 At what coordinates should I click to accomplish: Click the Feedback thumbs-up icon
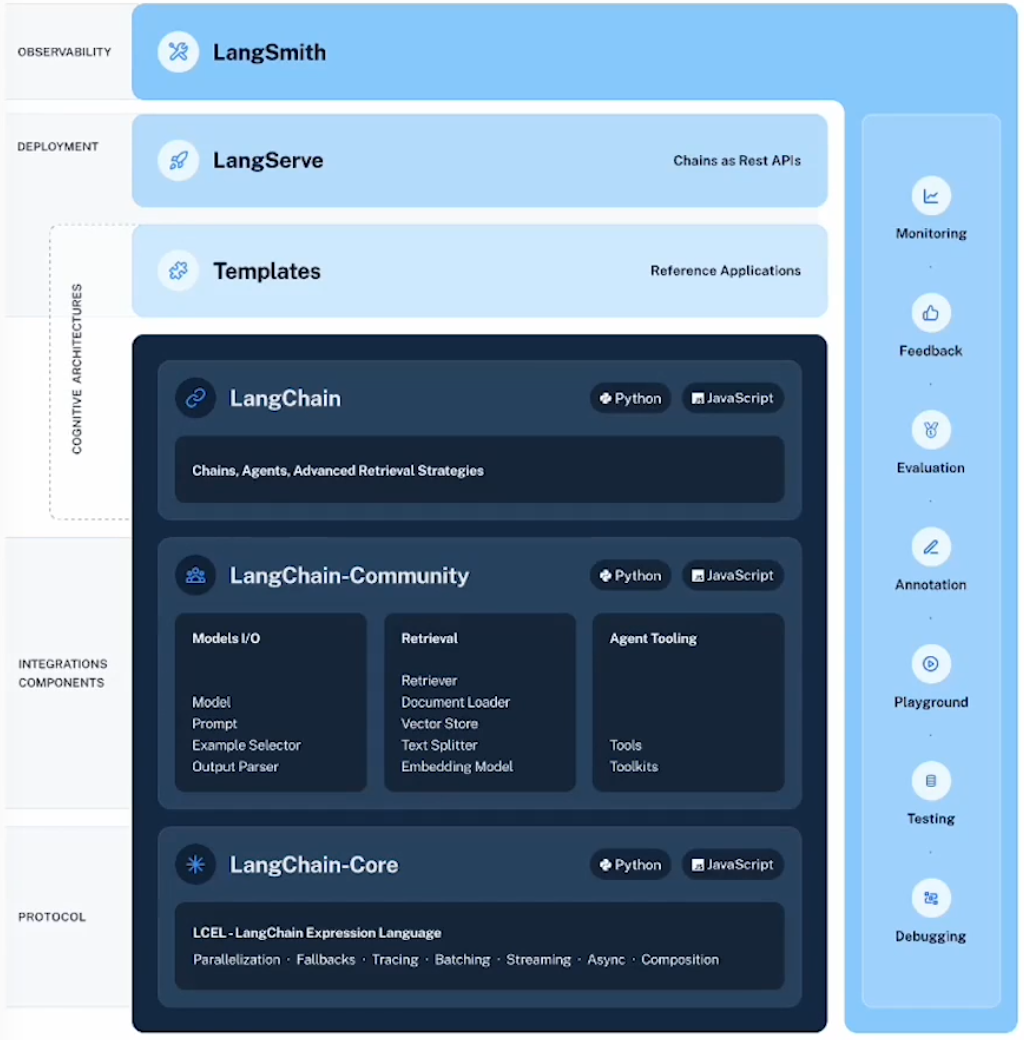point(930,313)
